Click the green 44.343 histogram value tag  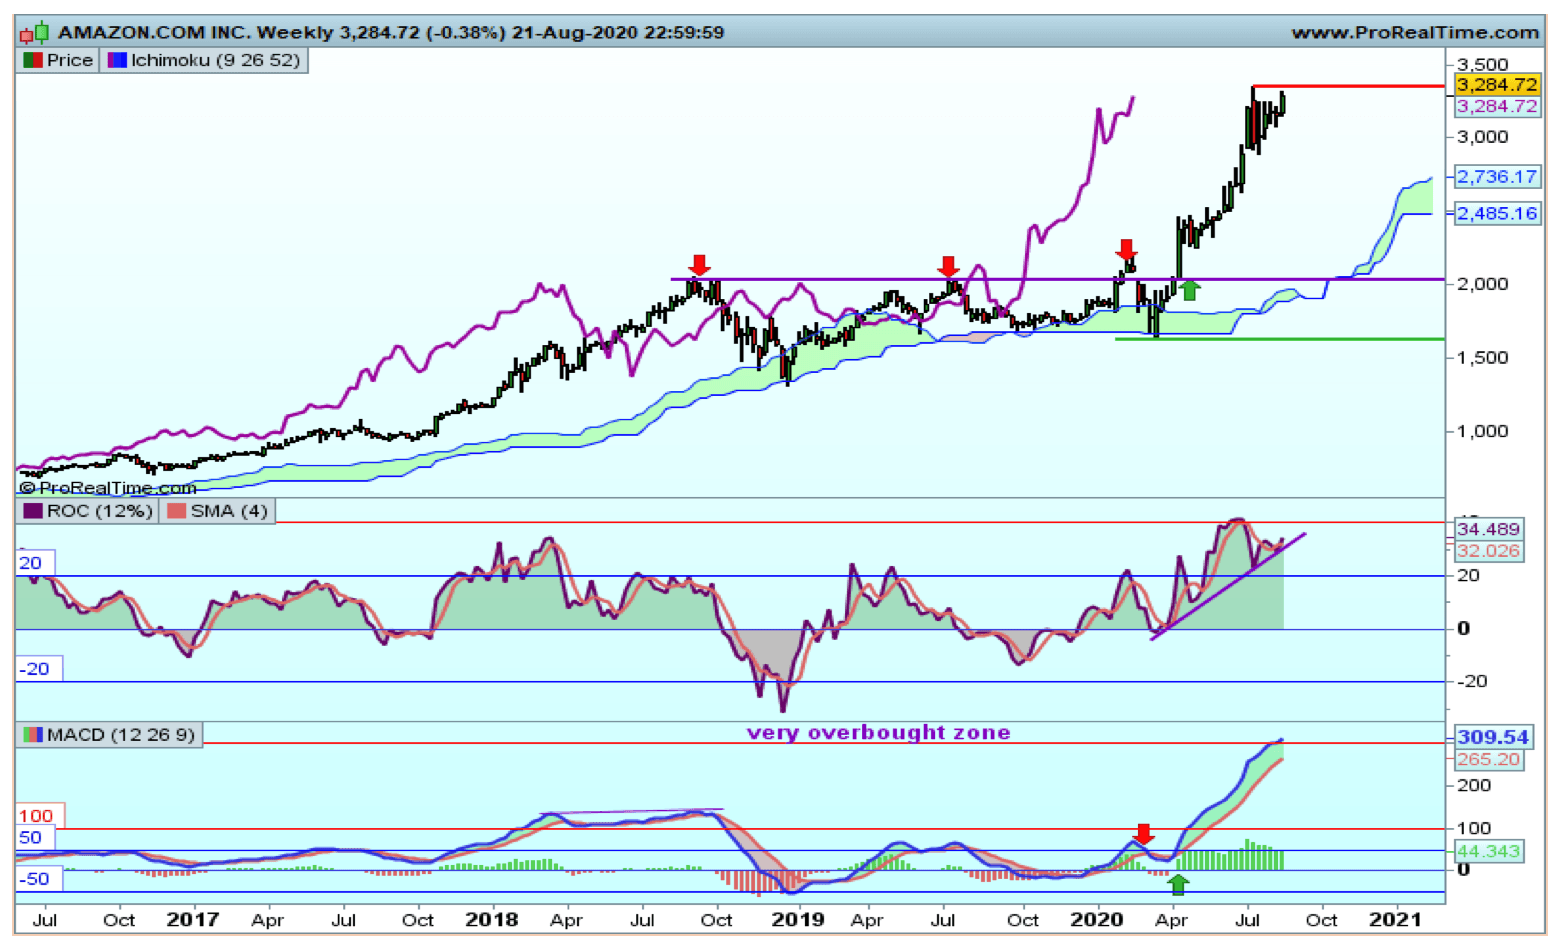click(x=1489, y=852)
